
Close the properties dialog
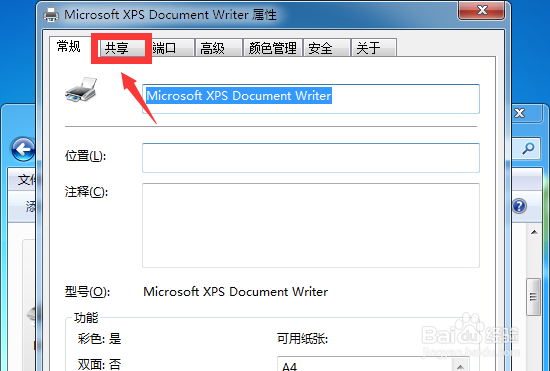pyautogui.click(x=482, y=10)
